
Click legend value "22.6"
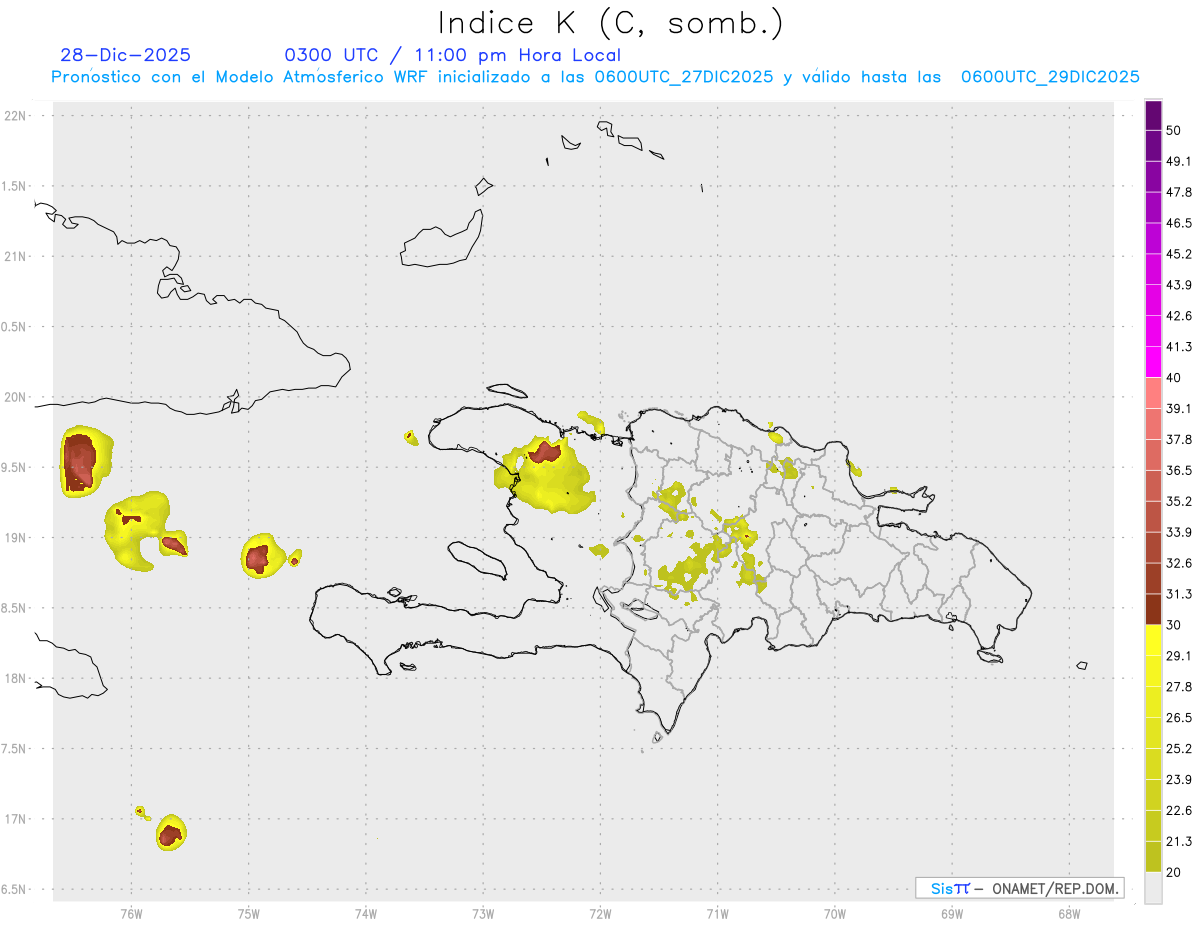pyautogui.click(x=1178, y=811)
